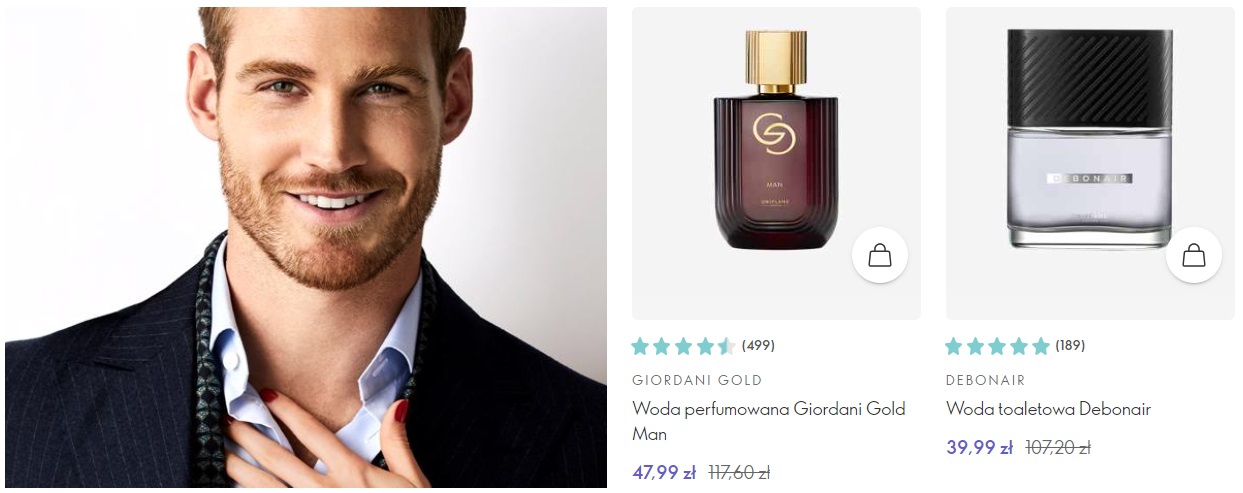
Task: Open Woda perfumowana Giordani Gold Man title
Action: pyautogui.click(x=769, y=421)
